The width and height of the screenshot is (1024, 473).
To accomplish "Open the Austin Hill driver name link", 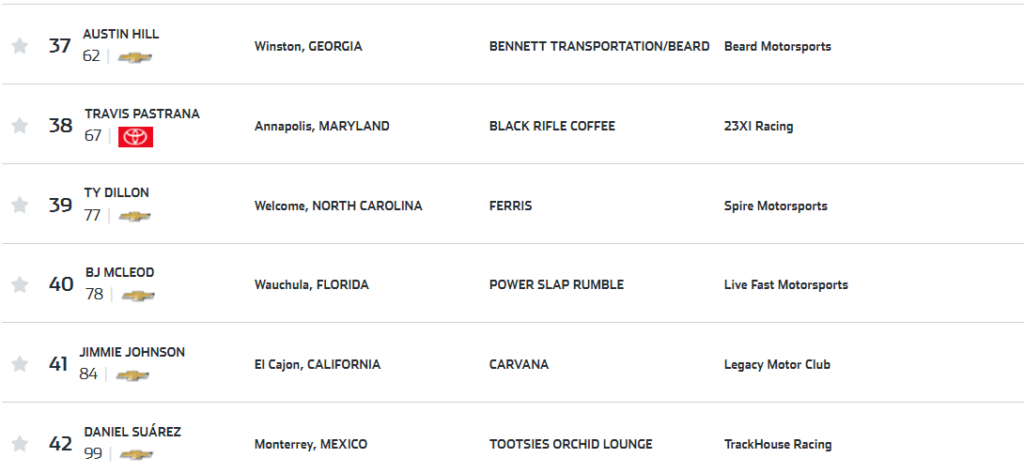I will pos(121,34).
